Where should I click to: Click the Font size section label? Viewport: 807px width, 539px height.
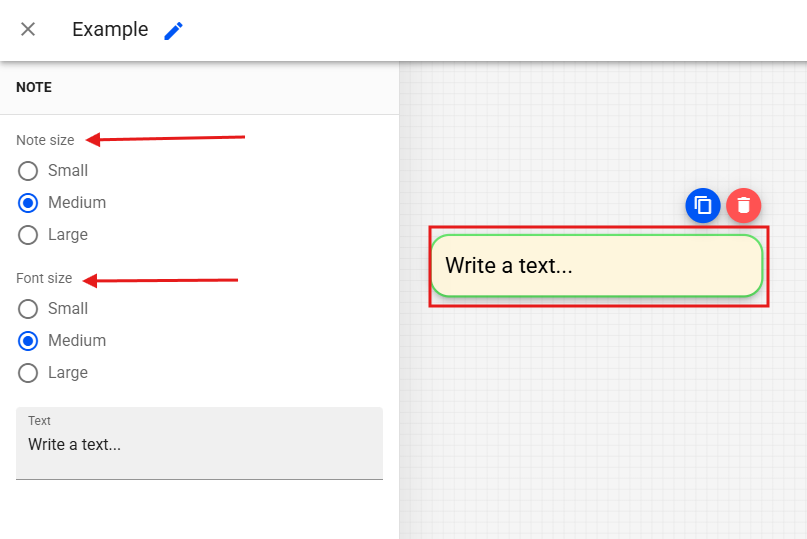[x=44, y=278]
